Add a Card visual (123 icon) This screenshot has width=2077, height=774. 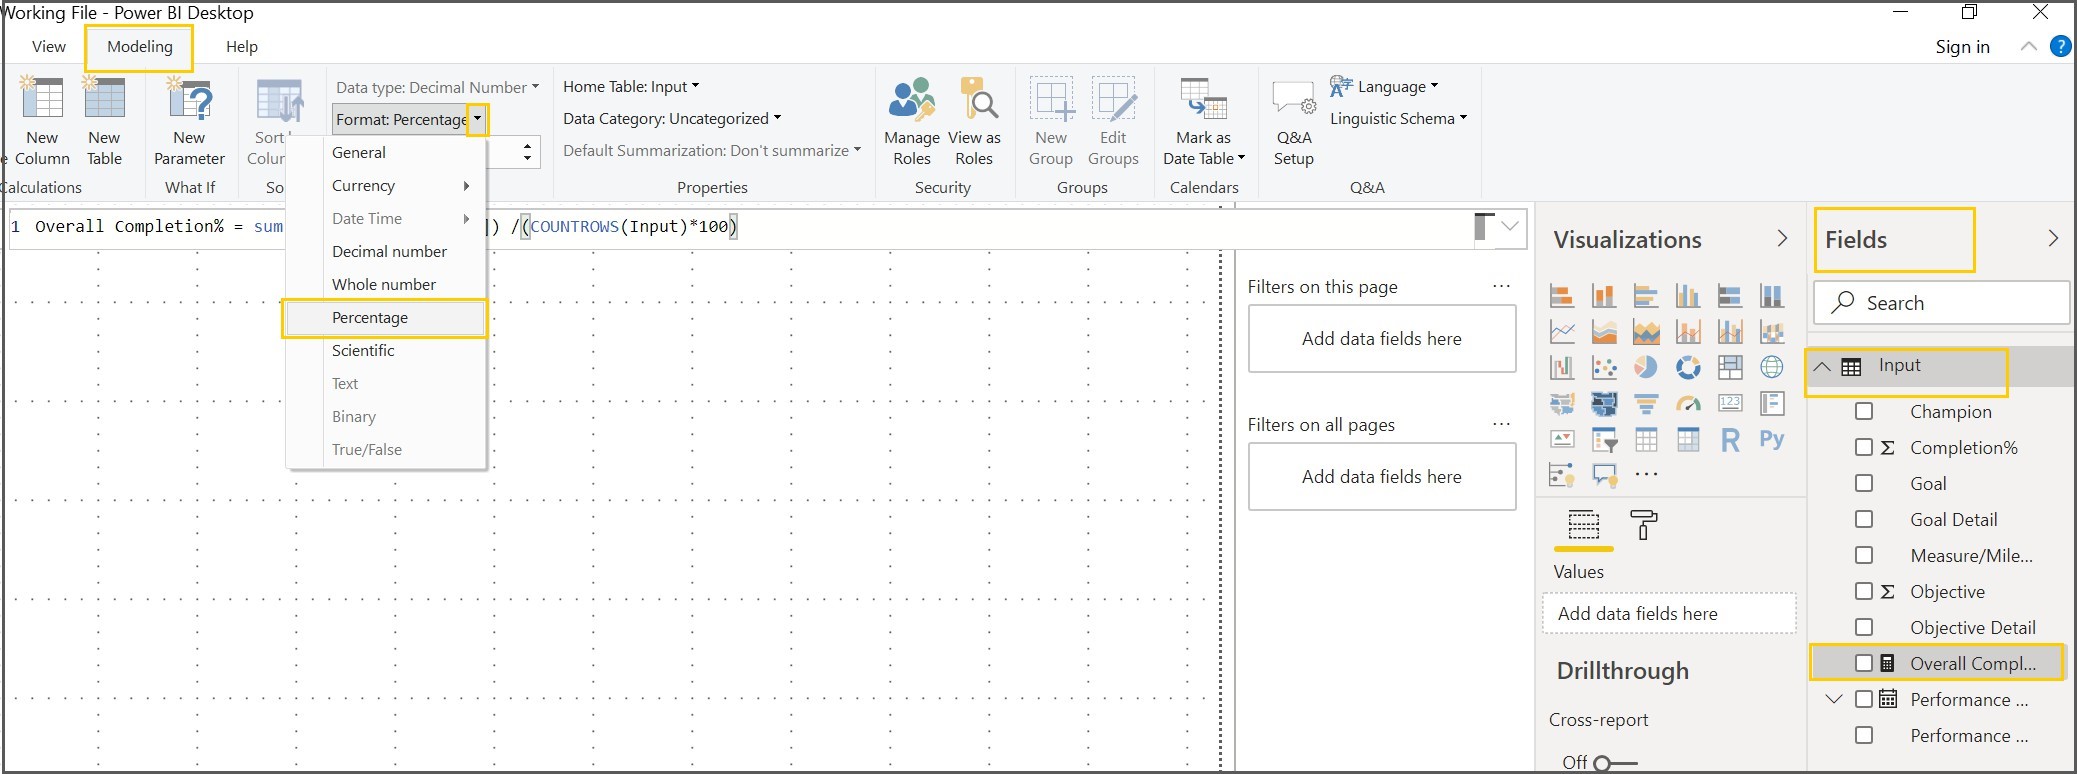point(1730,403)
